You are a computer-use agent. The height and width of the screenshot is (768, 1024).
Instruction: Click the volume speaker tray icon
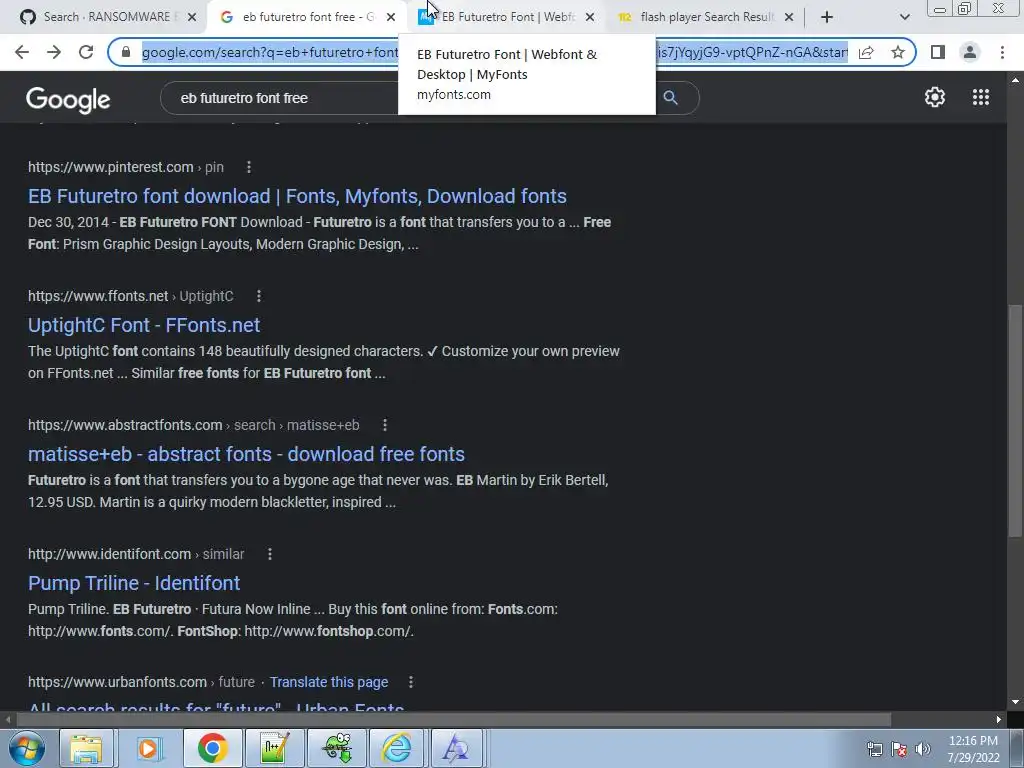coord(923,749)
